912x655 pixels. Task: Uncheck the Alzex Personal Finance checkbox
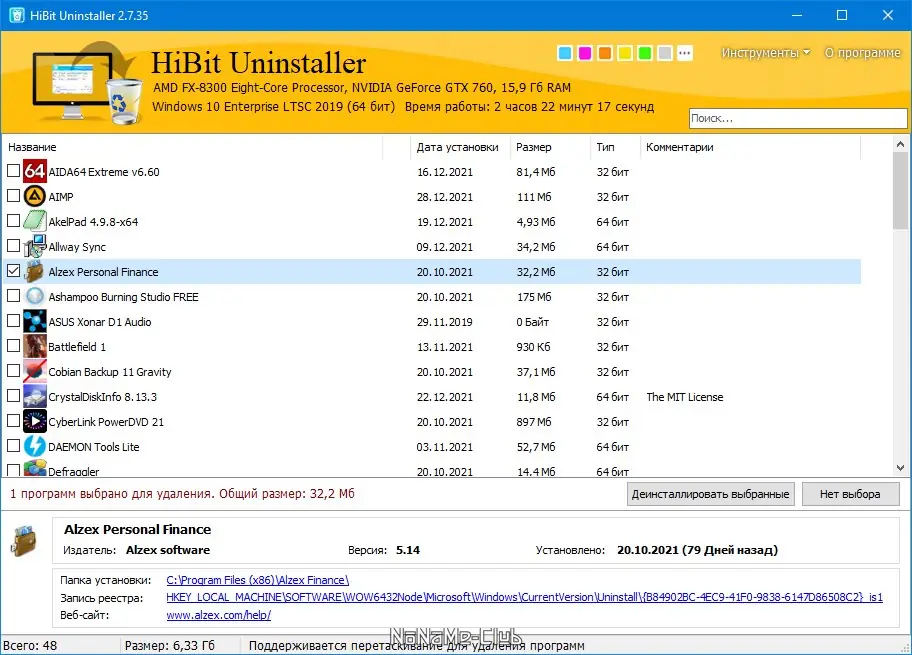tap(13, 271)
